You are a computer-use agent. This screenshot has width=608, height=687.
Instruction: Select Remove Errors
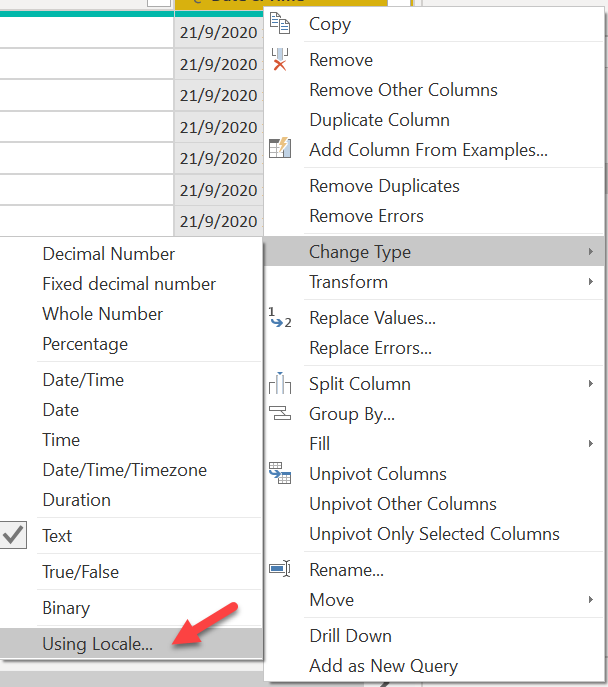point(366,216)
